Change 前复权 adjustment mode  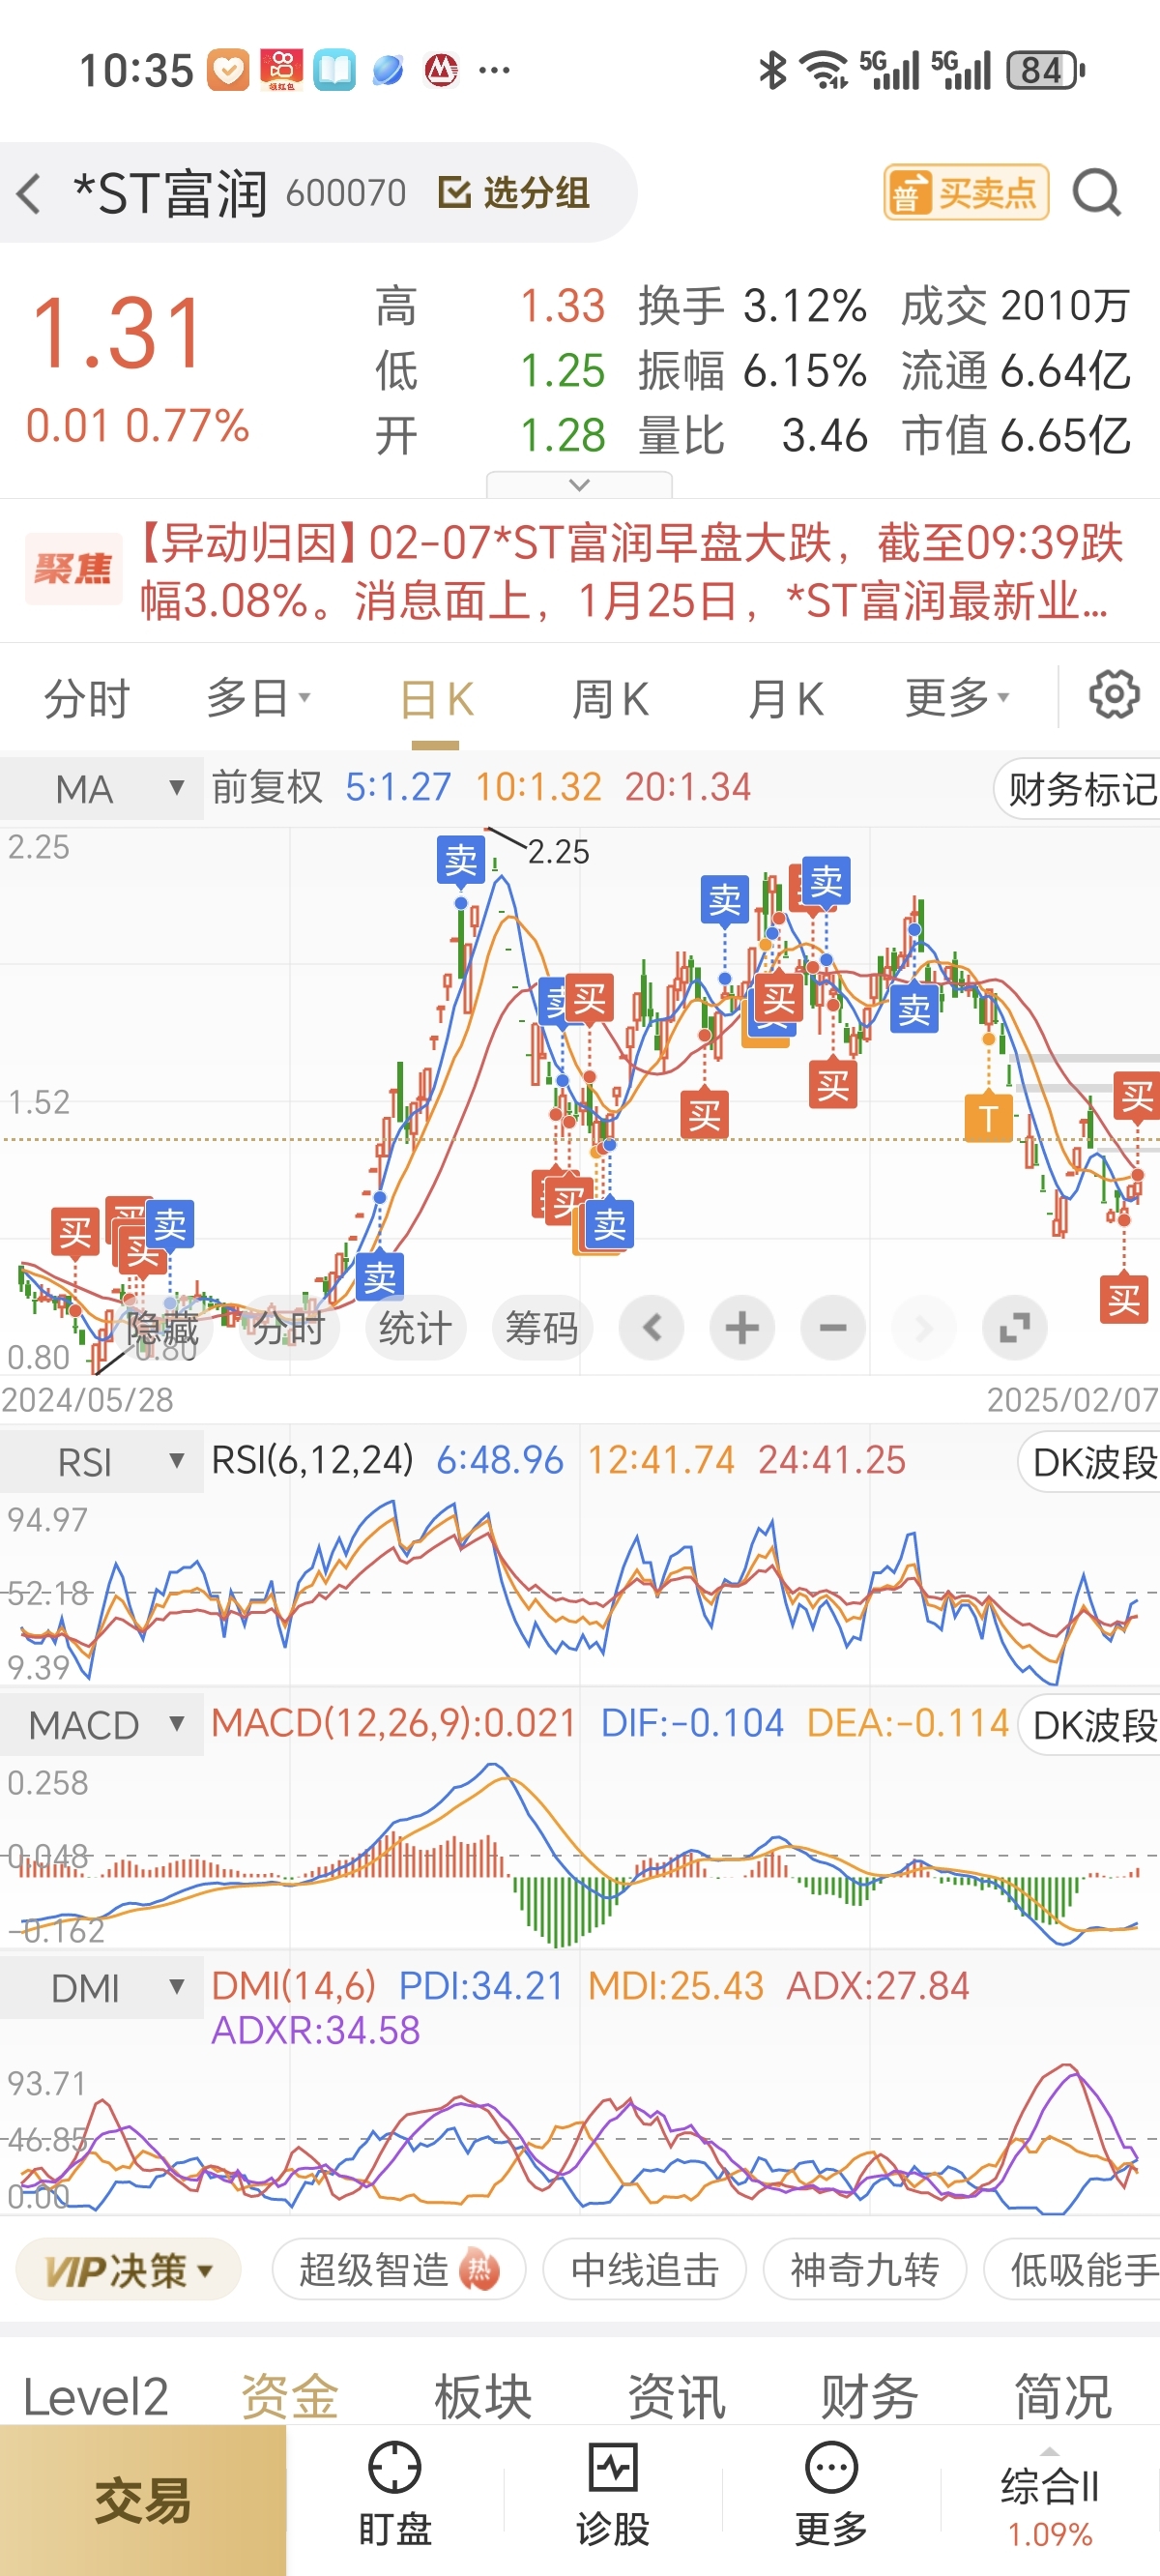(267, 788)
